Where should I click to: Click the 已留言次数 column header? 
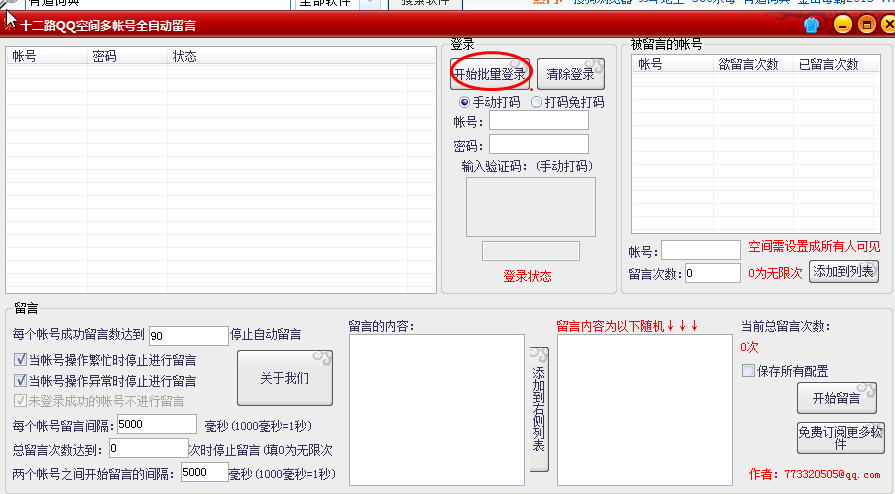(833, 64)
